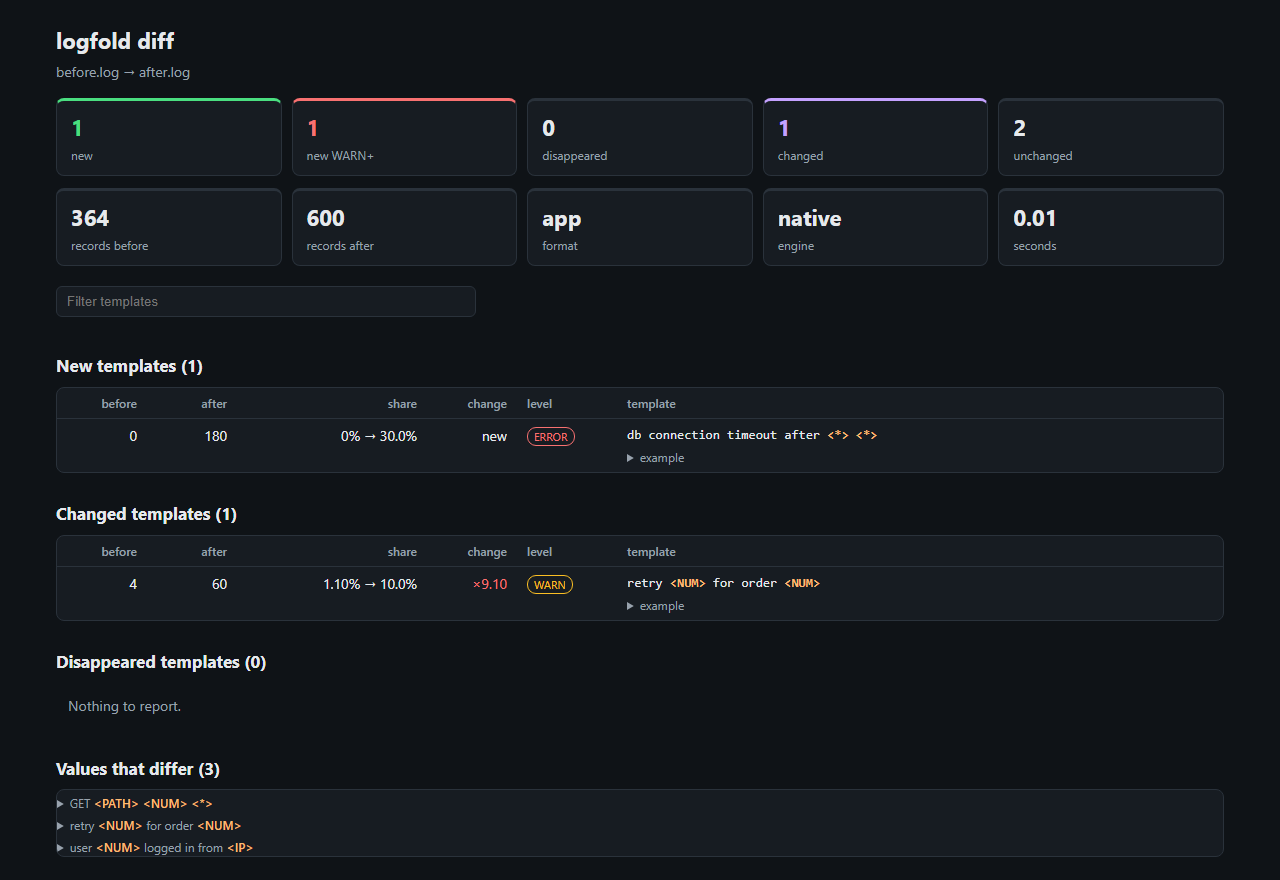Click the '0% → 30.0%' share value

[x=379, y=436]
